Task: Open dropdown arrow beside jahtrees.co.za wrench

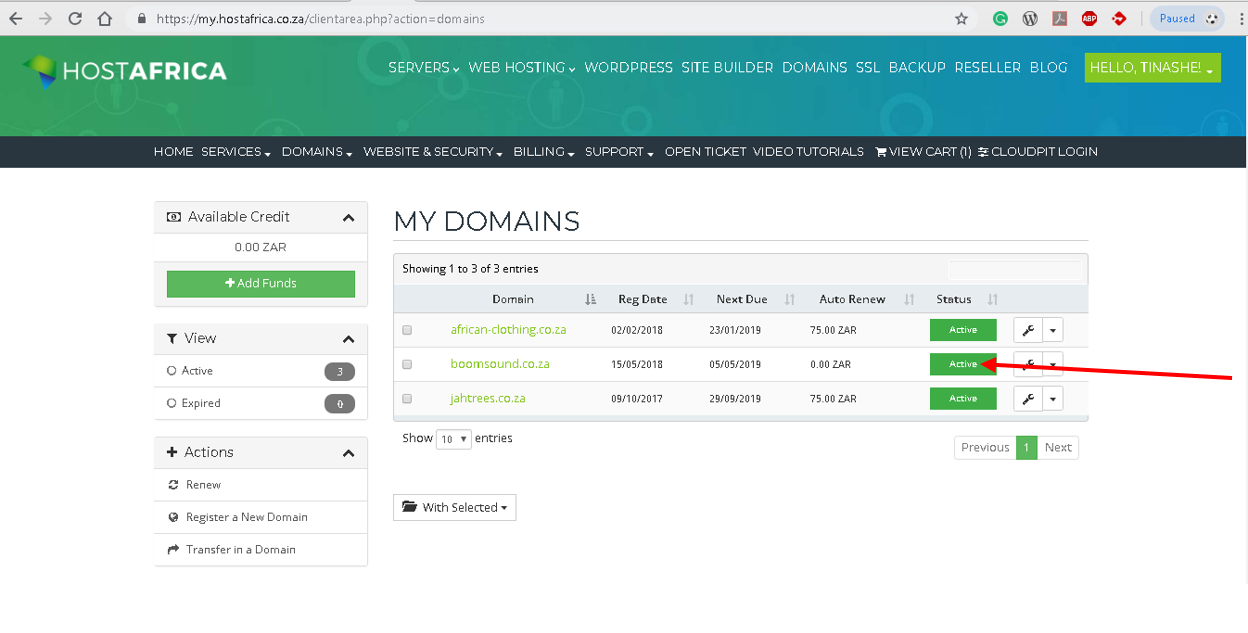Action: pos(1053,399)
